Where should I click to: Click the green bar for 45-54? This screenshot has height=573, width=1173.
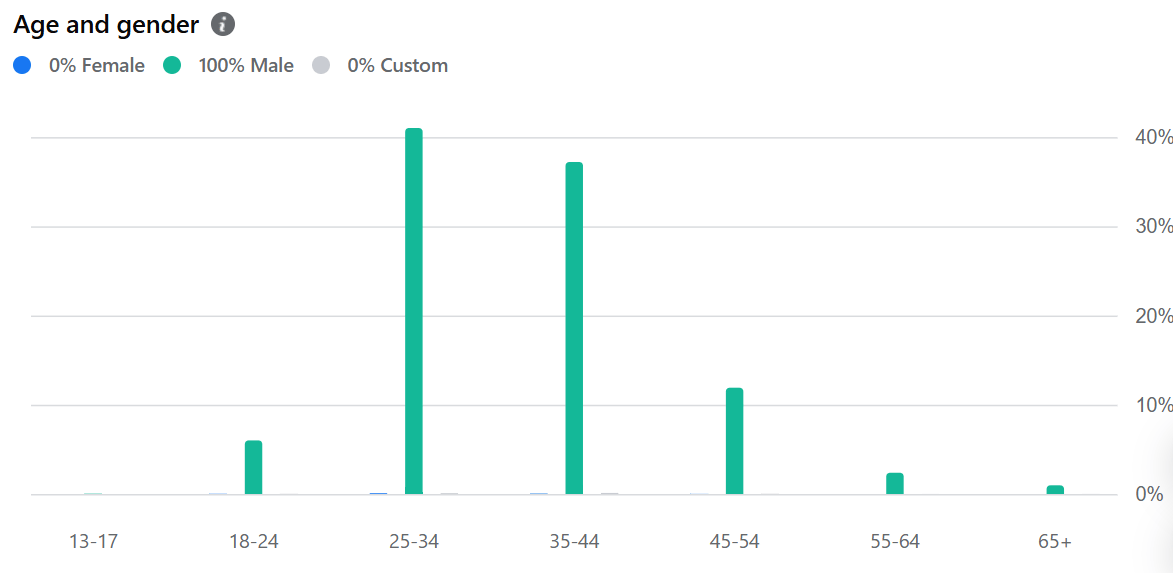pos(735,441)
